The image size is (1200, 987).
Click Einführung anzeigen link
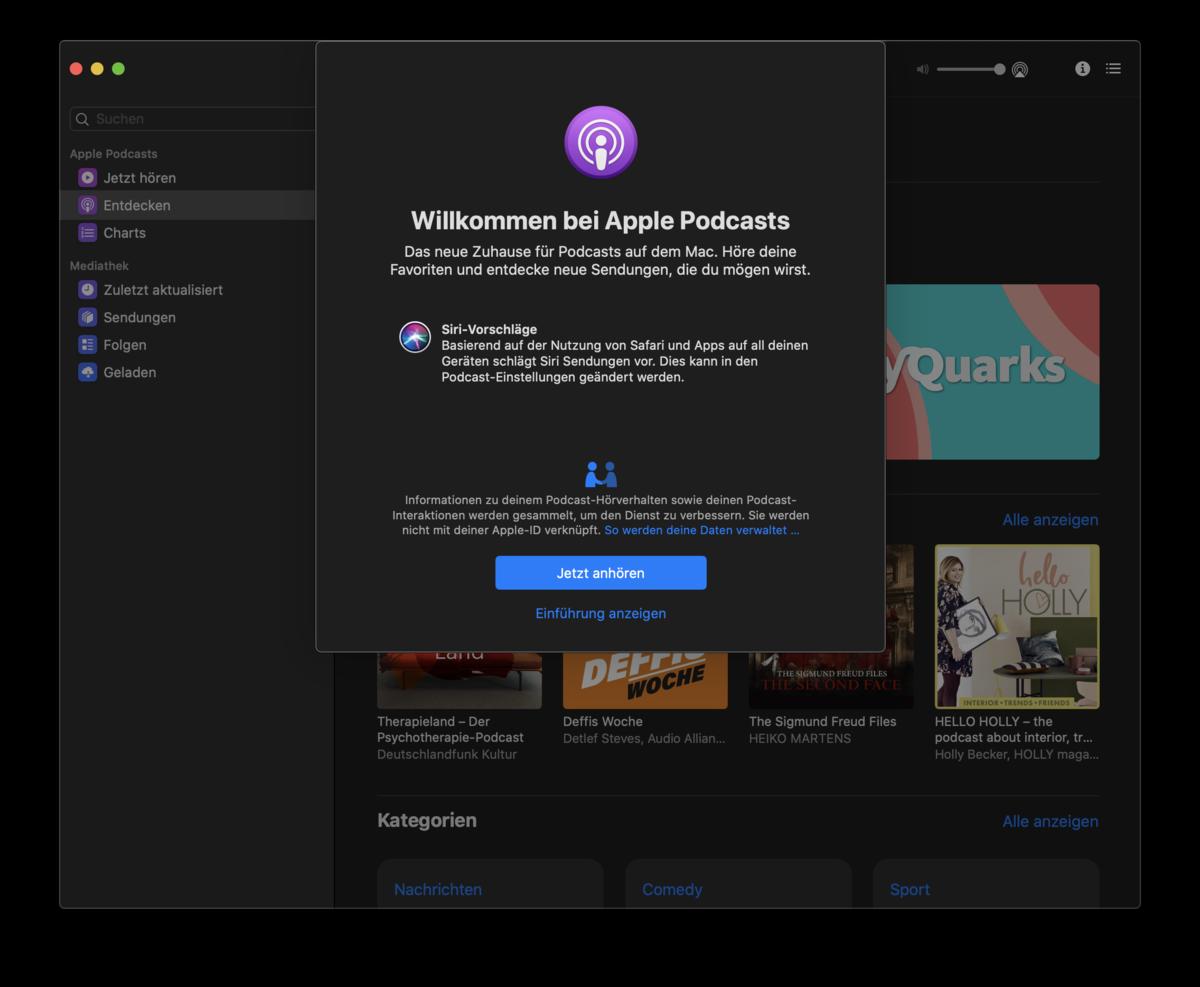click(x=600, y=613)
